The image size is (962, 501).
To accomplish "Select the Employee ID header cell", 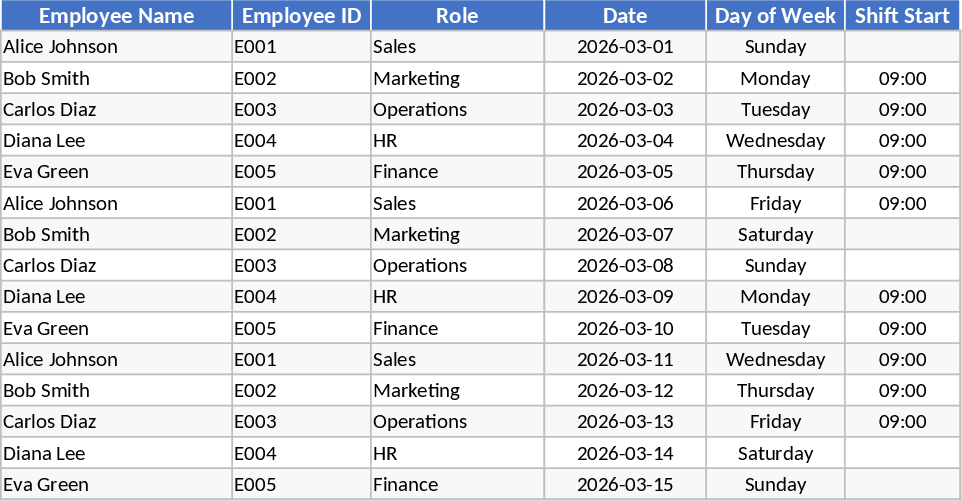I will tap(301, 16).
